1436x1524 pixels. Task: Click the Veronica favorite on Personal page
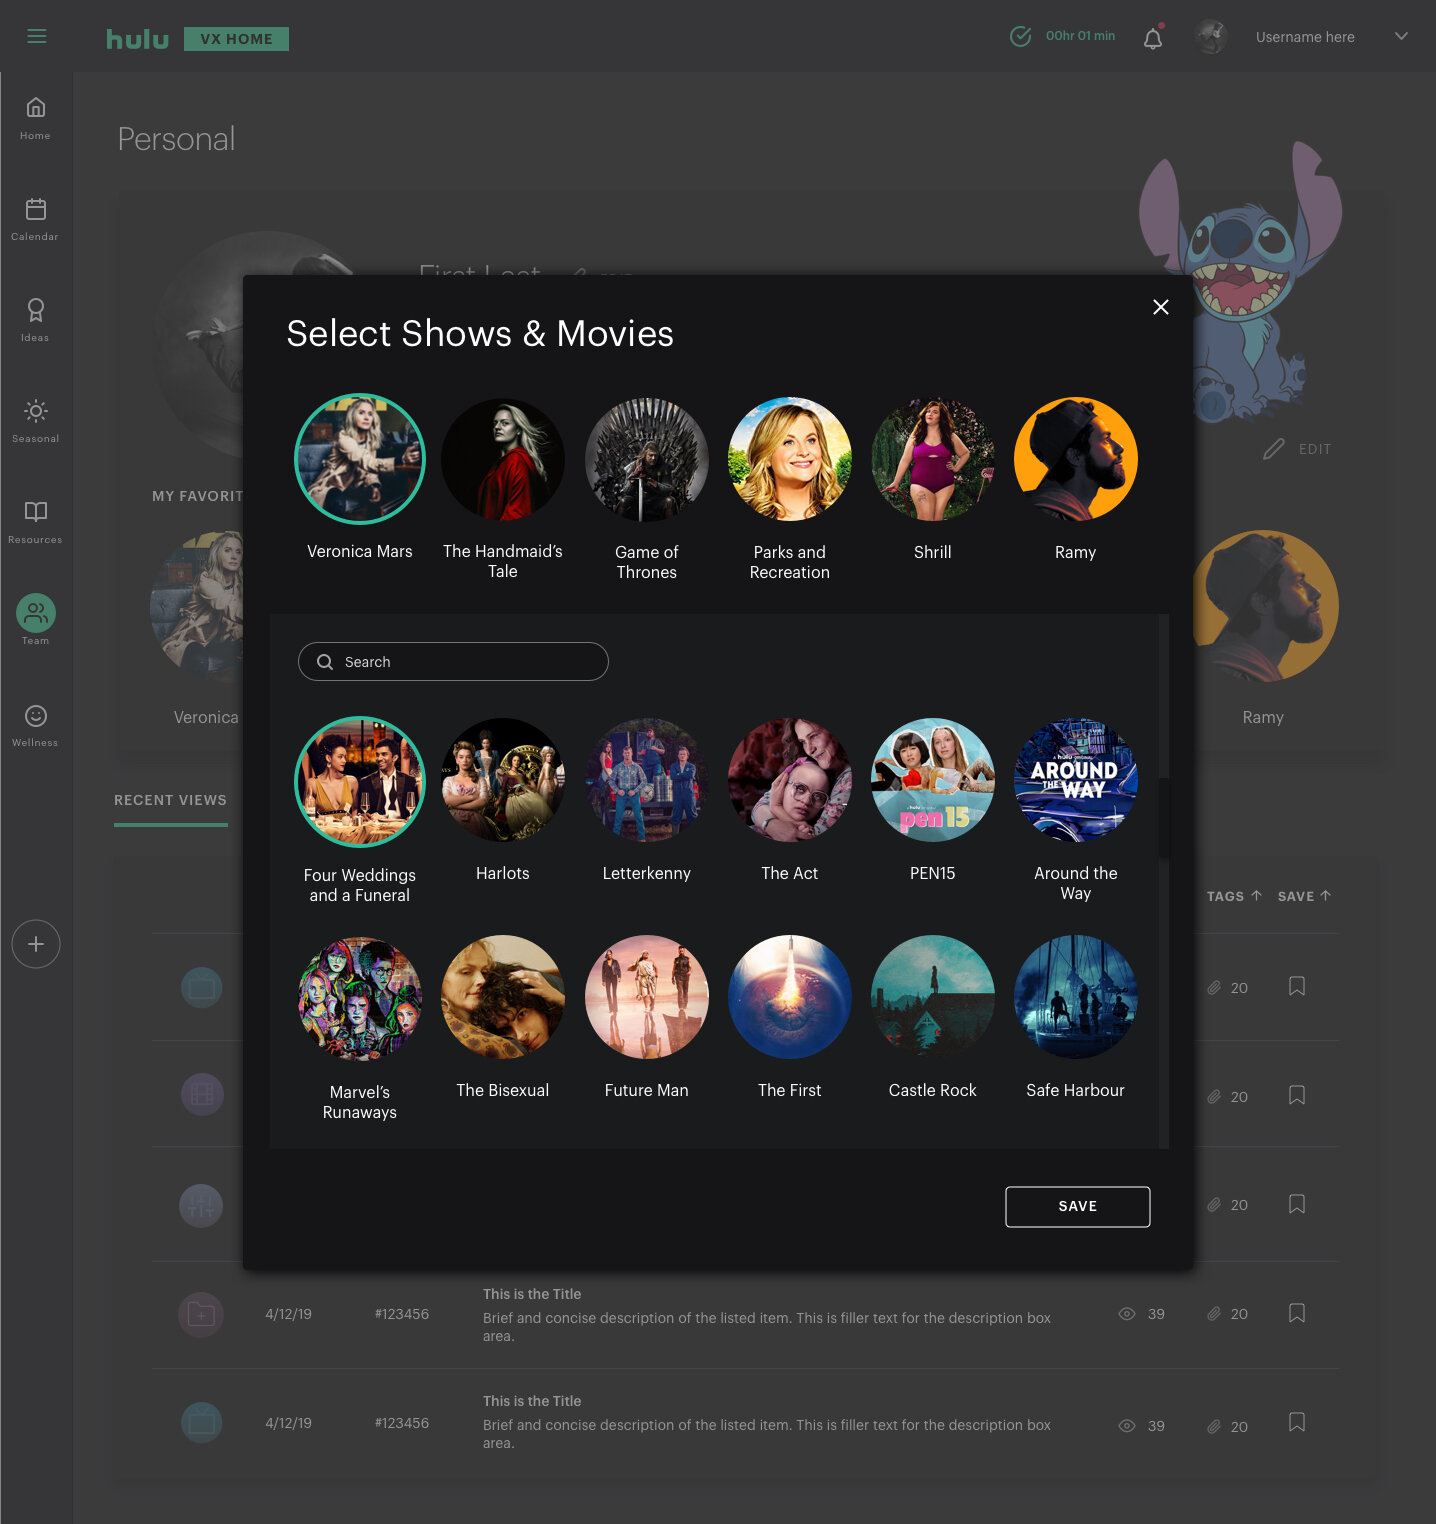tap(197, 608)
